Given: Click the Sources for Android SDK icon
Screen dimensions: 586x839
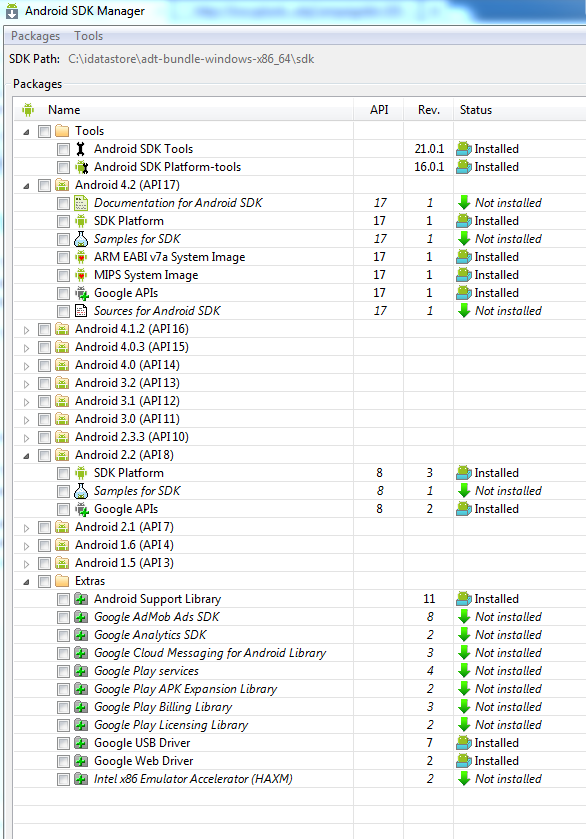Looking at the screenshot, I should [x=81, y=311].
